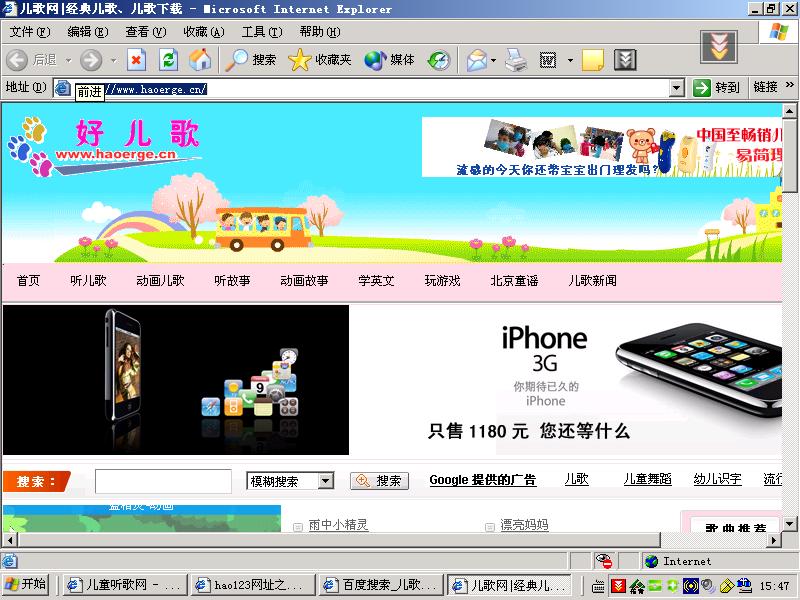
Task: Refresh the page with the green arrows icon
Action: coord(168,60)
